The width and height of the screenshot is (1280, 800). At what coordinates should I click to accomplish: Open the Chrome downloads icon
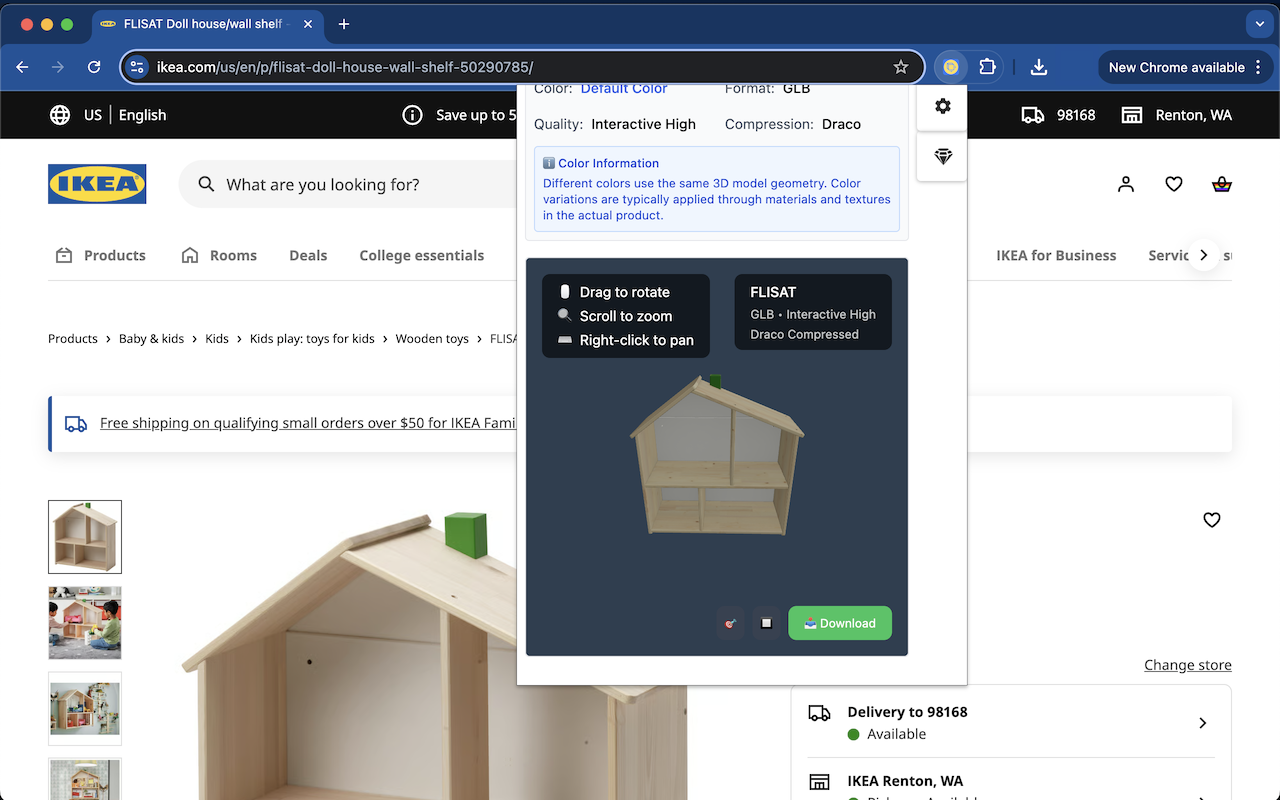coord(1039,67)
